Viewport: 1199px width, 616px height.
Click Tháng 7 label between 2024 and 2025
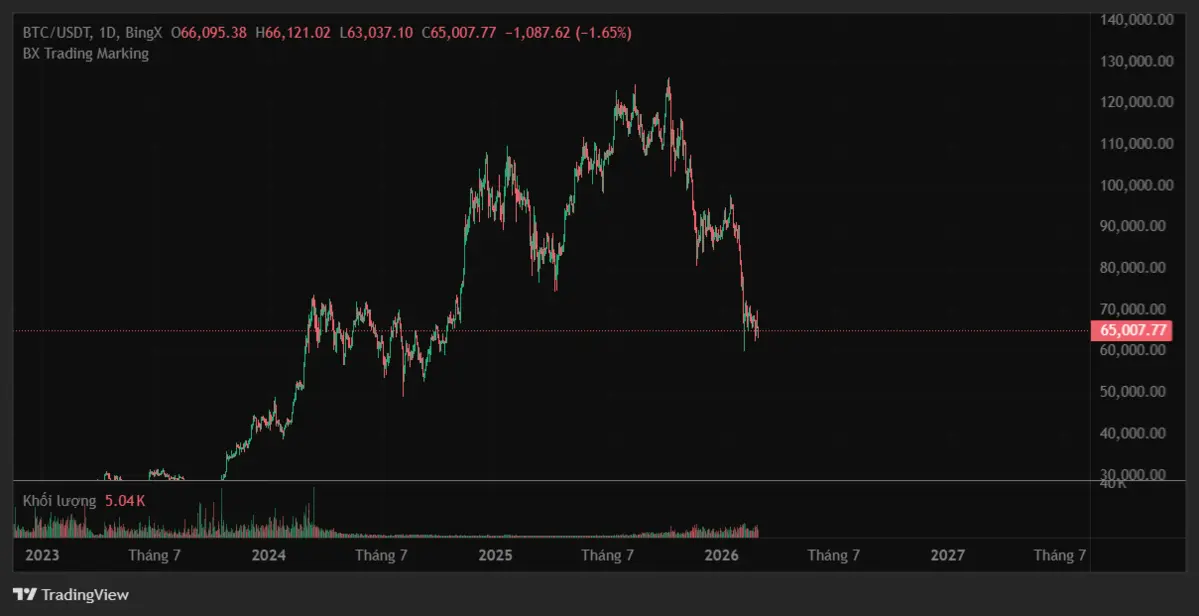click(x=381, y=555)
